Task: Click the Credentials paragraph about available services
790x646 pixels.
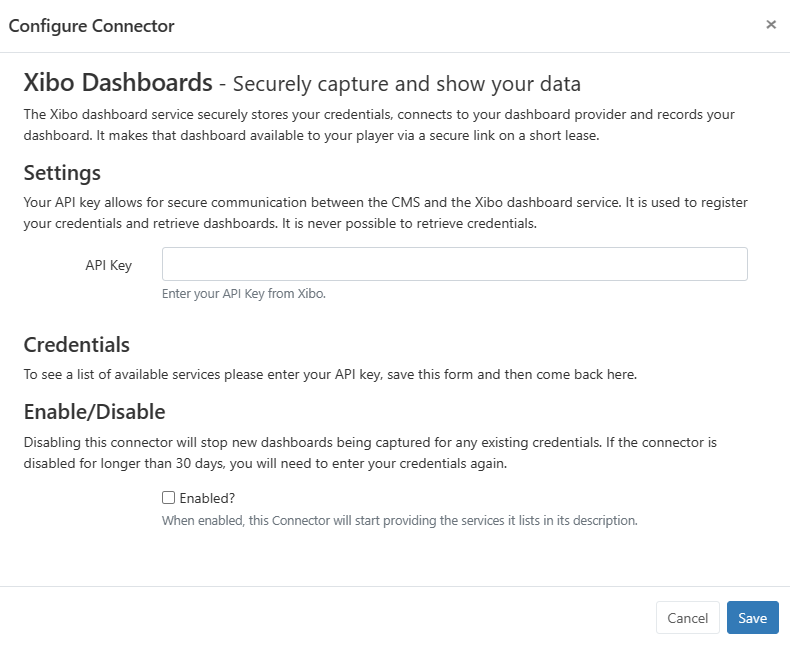Action: click(x=330, y=375)
